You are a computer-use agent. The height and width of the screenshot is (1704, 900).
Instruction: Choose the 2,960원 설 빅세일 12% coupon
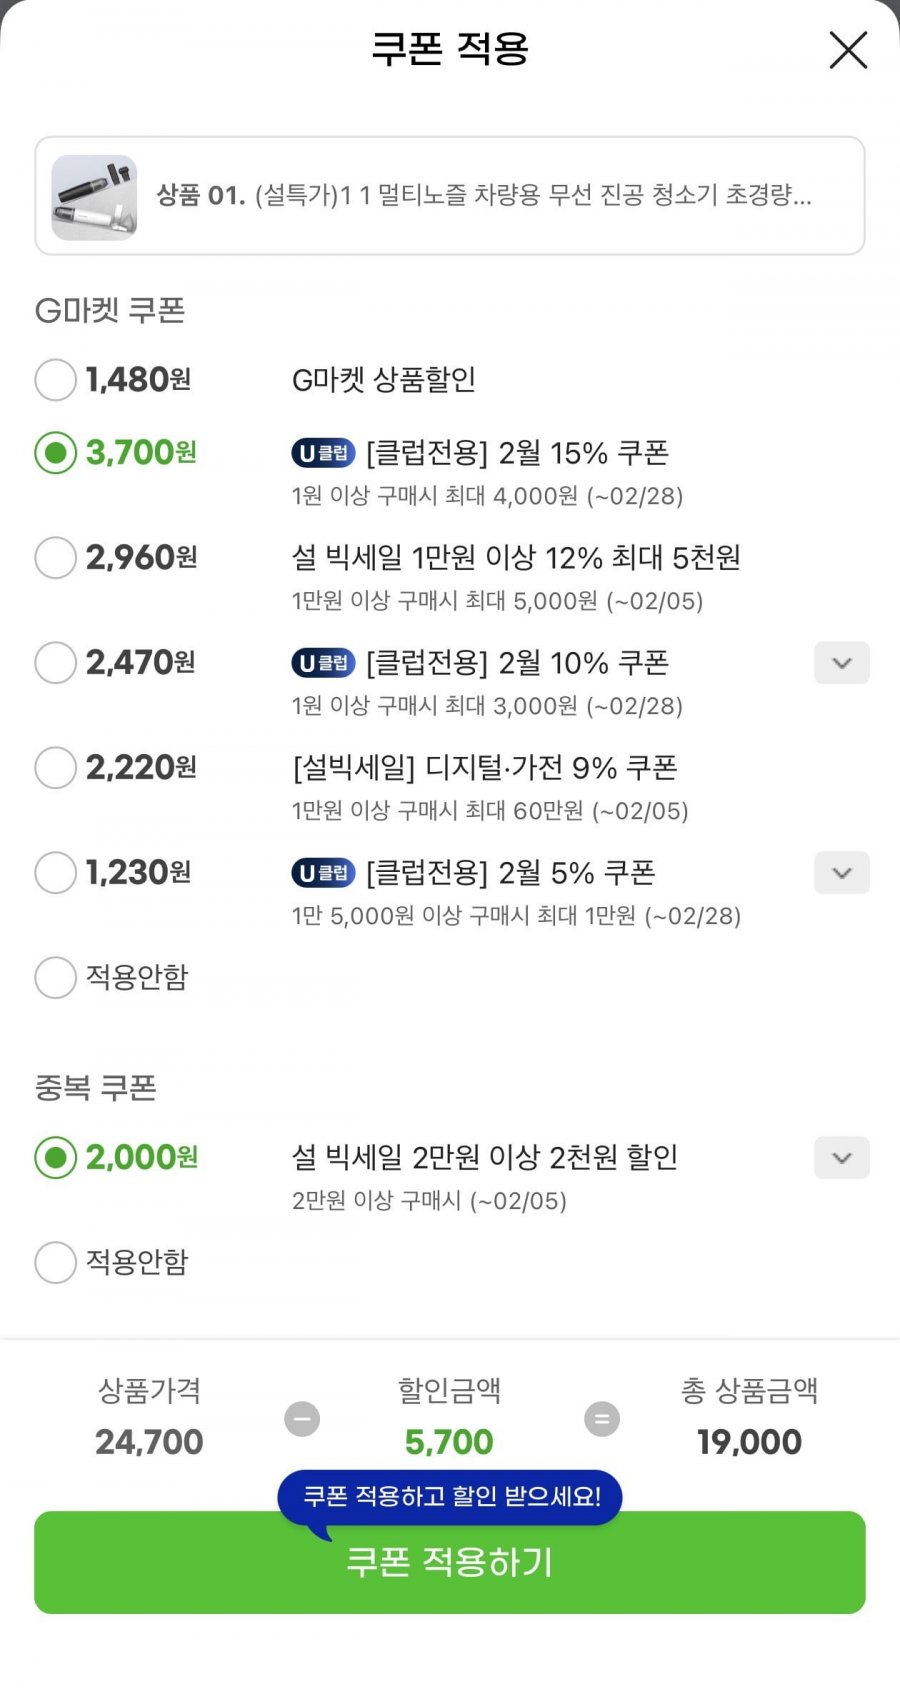(x=56, y=558)
